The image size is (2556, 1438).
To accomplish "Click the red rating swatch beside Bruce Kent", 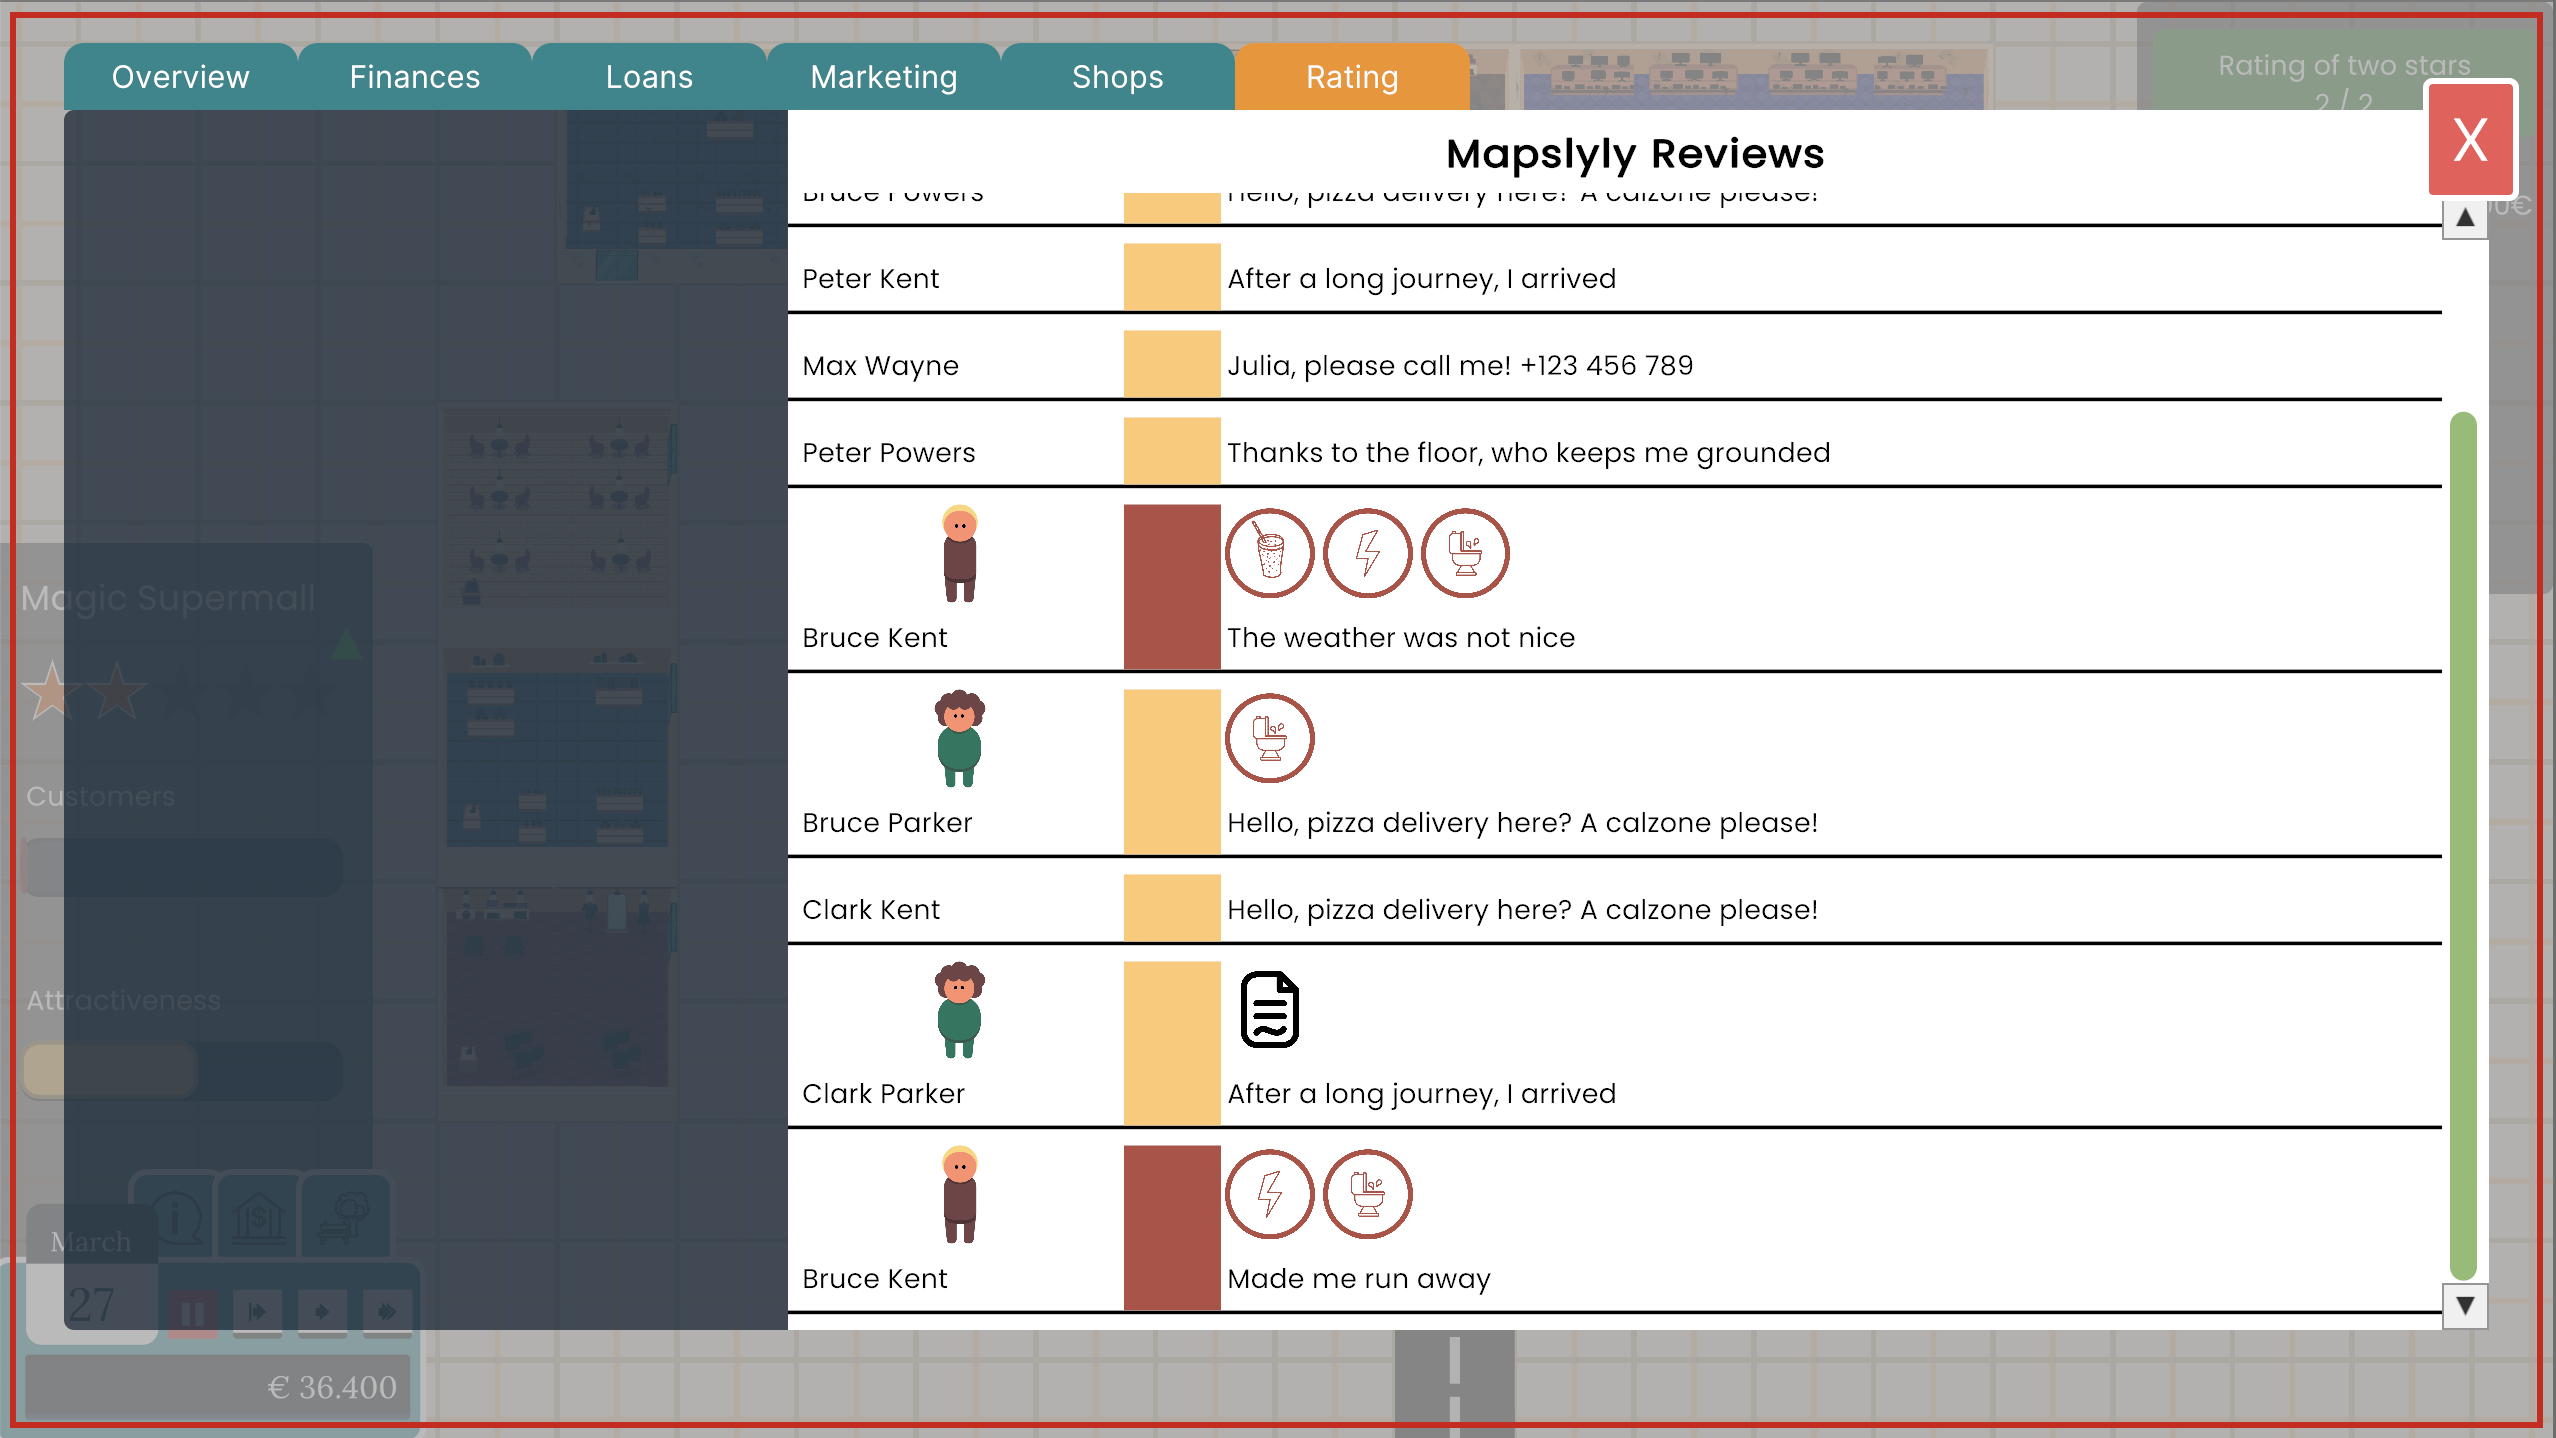I will tap(1171, 586).
